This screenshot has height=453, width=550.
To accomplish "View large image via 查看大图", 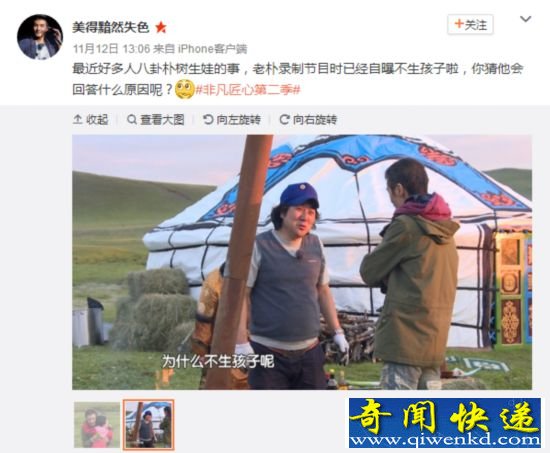I will [x=155, y=120].
